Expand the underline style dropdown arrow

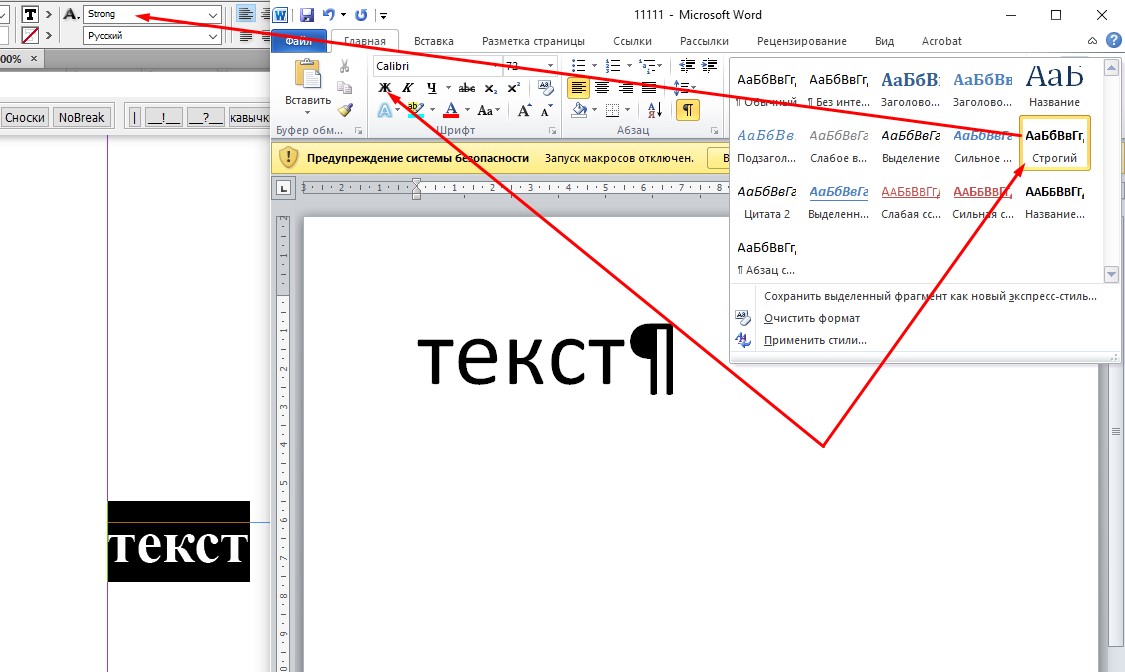tap(448, 88)
